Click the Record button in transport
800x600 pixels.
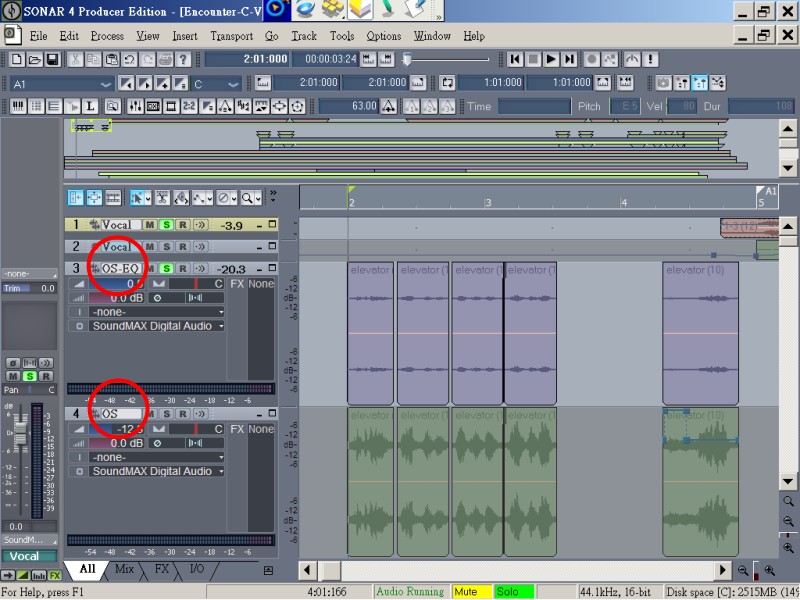[591, 60]
